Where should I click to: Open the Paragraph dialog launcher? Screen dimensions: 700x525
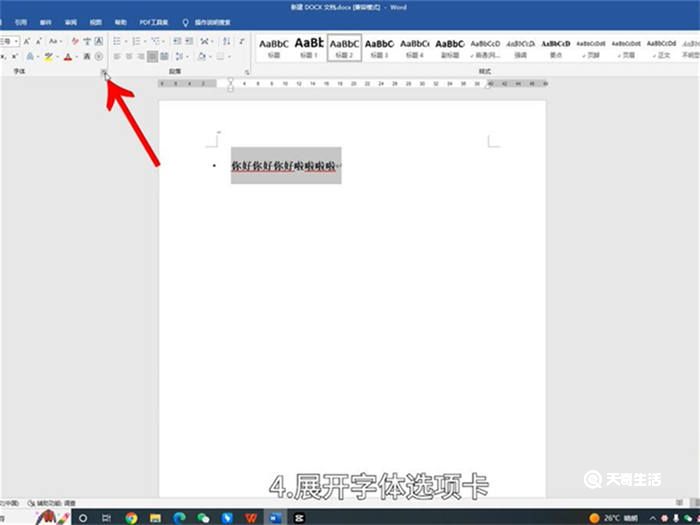point(247,72)
